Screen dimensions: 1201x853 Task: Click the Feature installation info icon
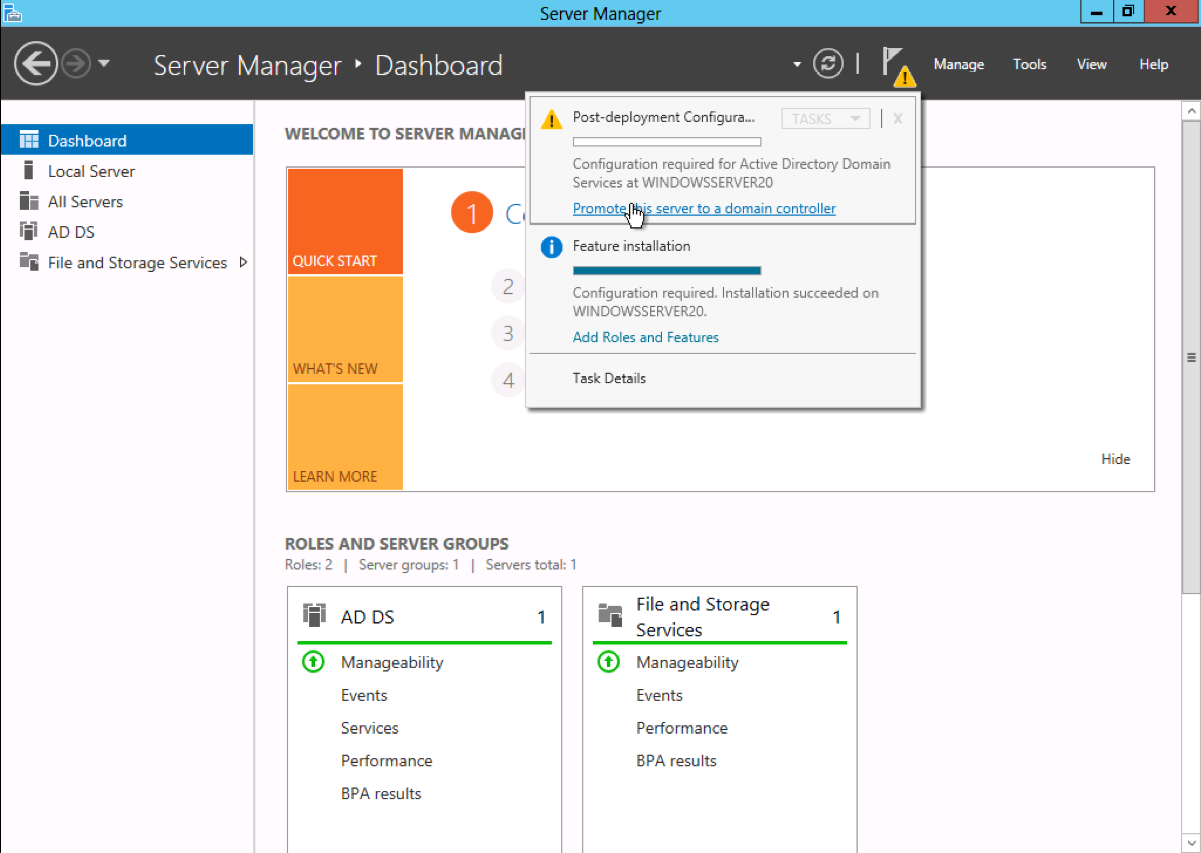coord(551,247)
